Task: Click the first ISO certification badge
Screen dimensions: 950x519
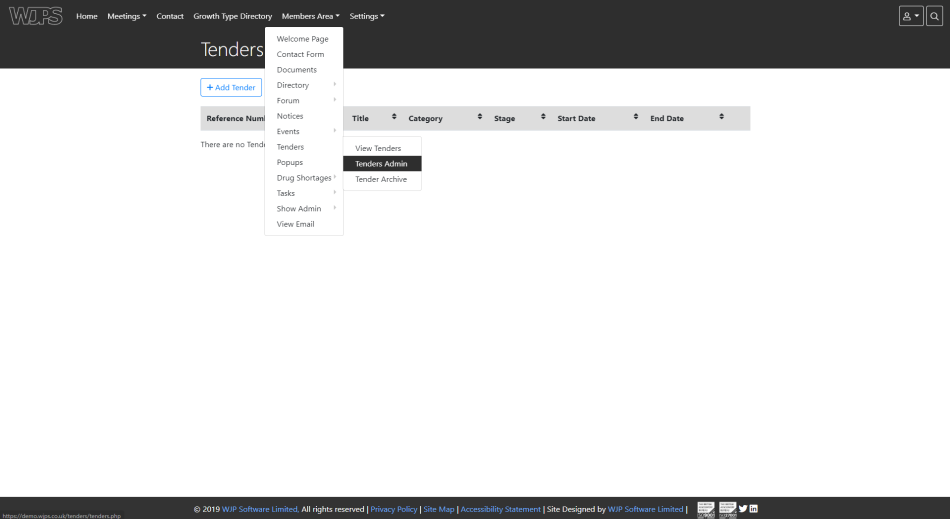Action: click(x=706, y=509)
